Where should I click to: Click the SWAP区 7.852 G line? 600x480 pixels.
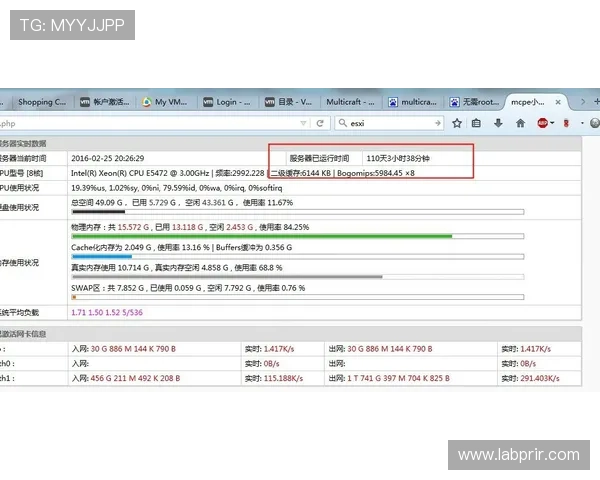click(188, 288)
